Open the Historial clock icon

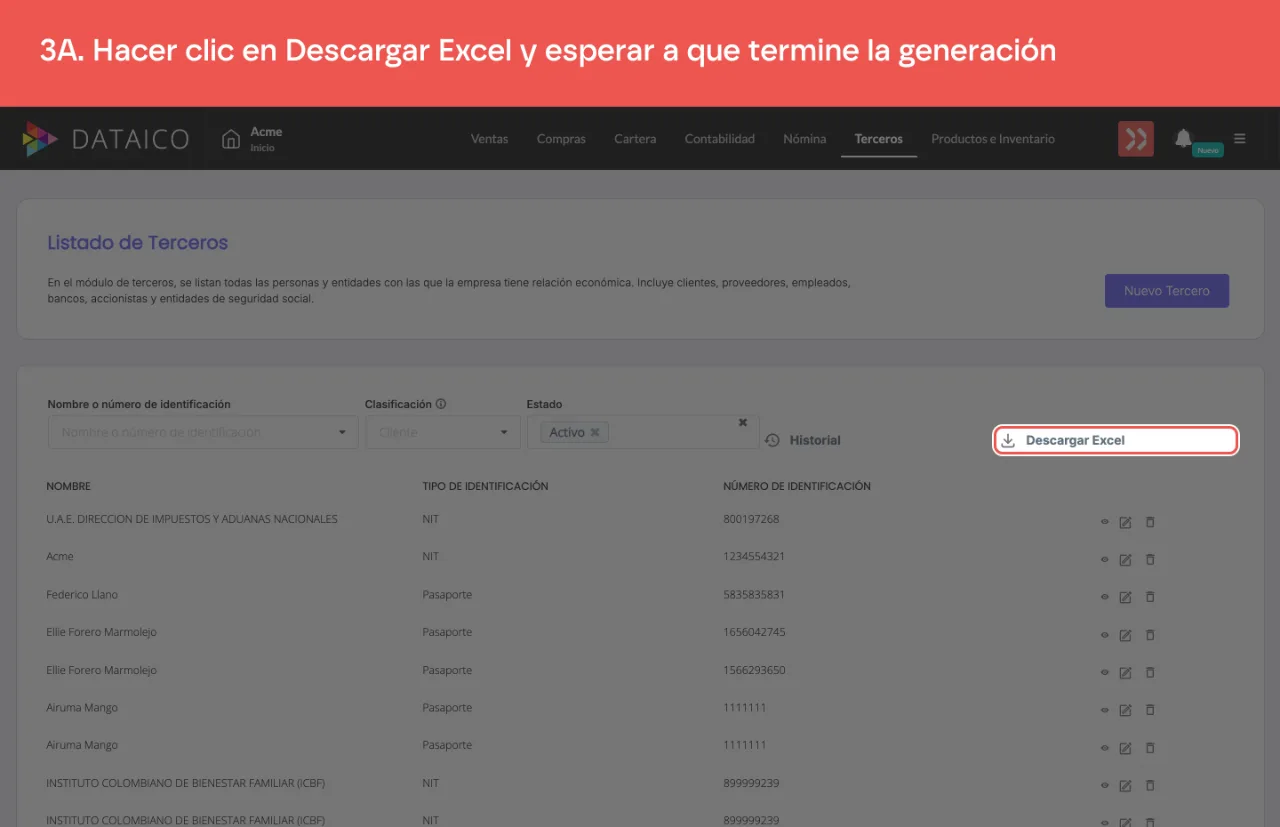point(772,440)
